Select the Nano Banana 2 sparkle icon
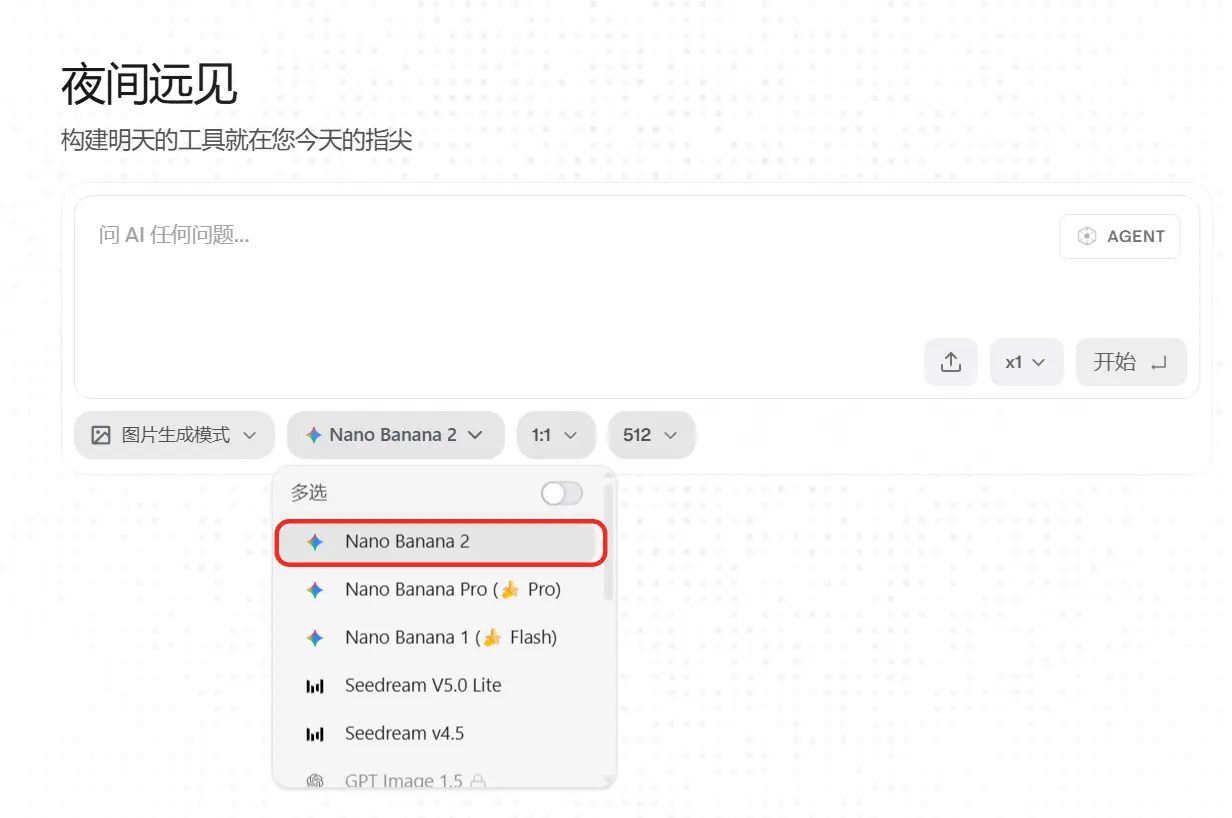This screenshot has height=818, width=1232. click(x=317, y=542)
